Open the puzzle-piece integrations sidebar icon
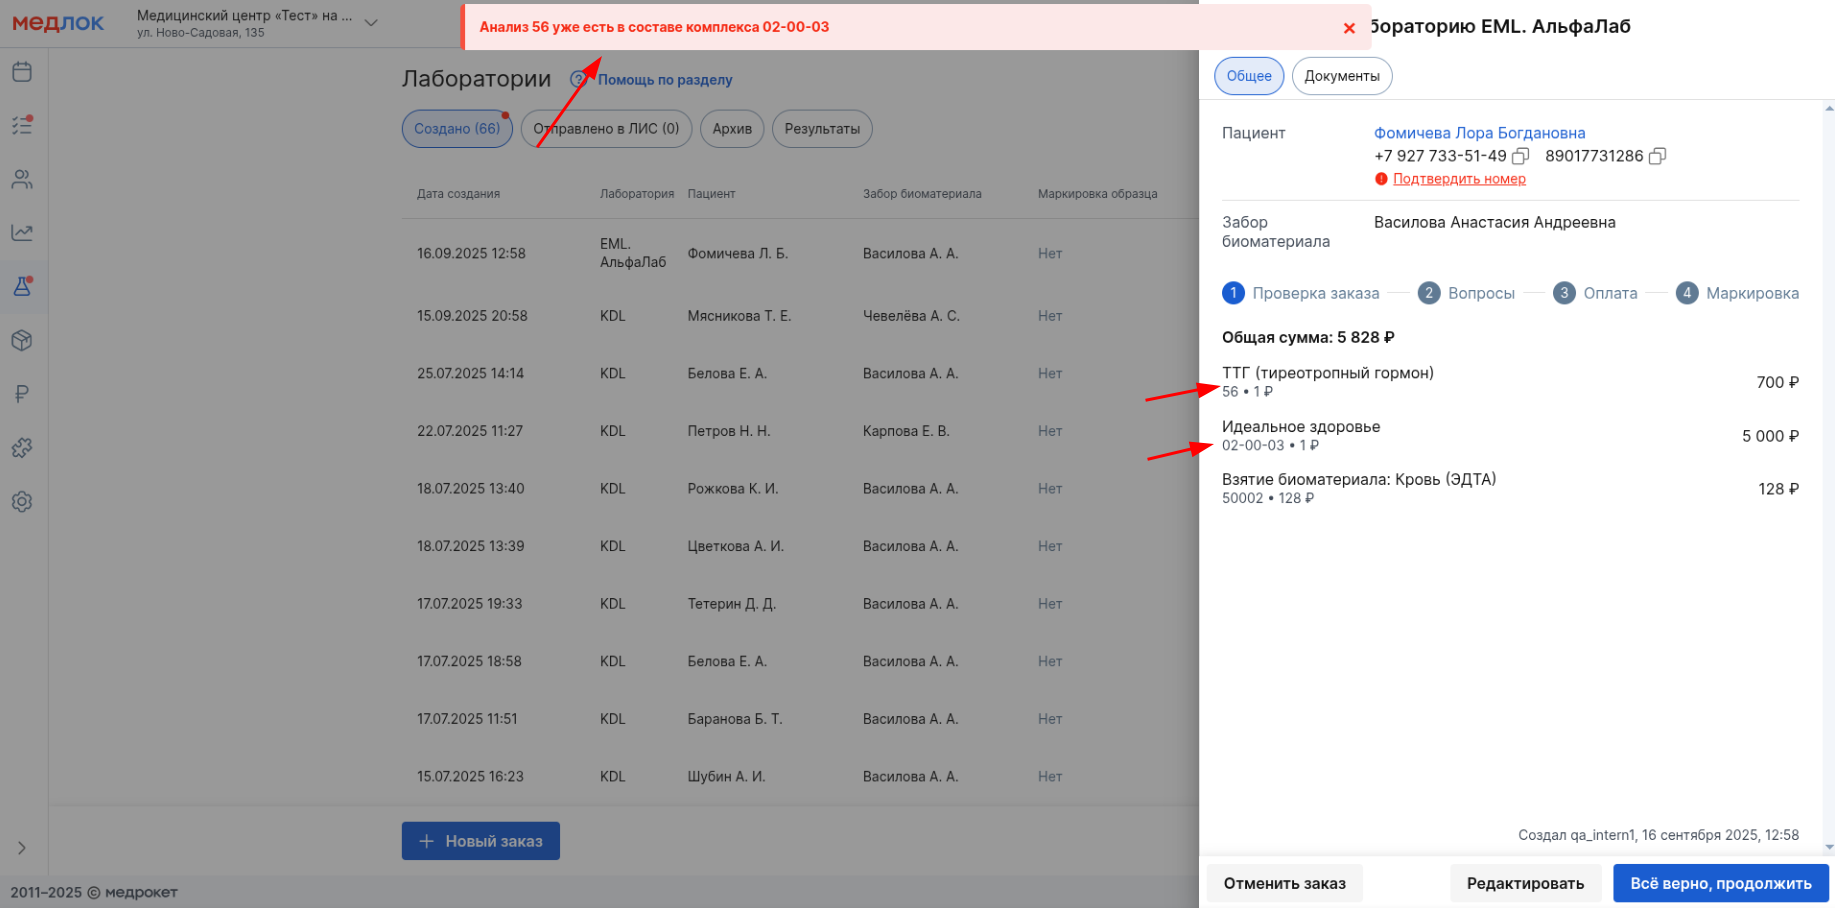Image resolution: width=1835 pixels, height=908 pixels. tap(22, 448)
